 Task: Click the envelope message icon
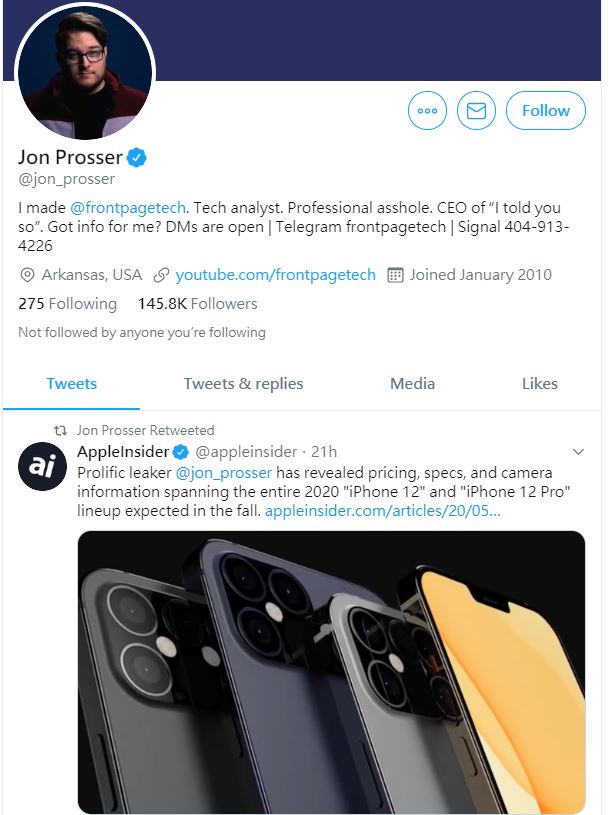pyautogui.click(x=476, y=111)
